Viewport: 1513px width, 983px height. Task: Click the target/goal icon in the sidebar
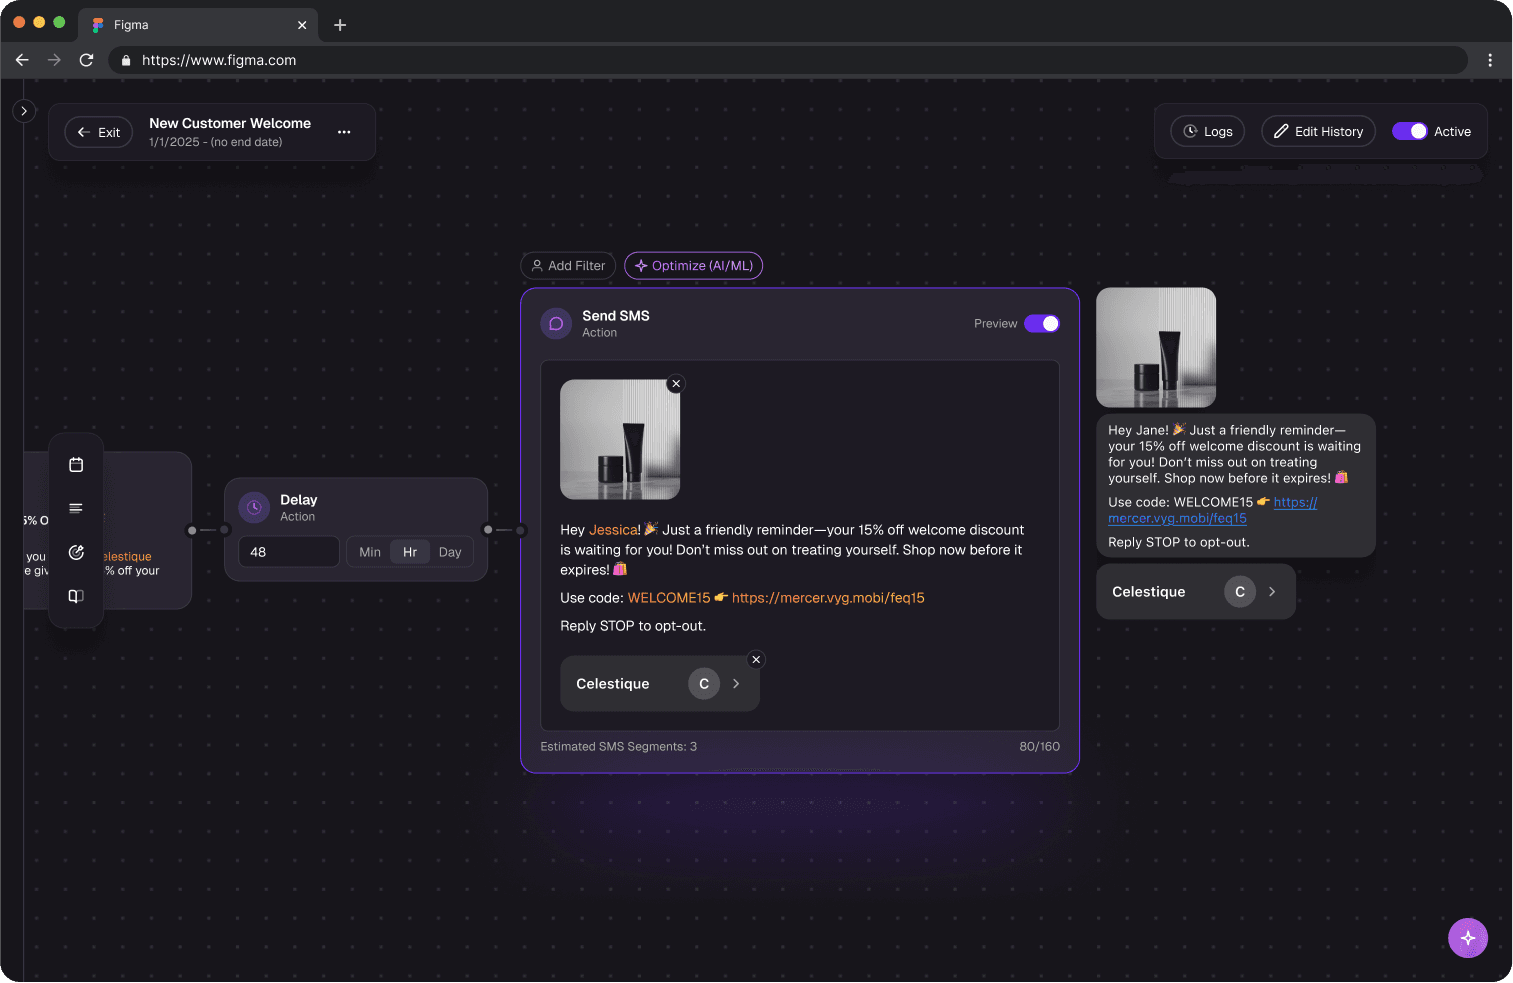click(x=76, y=552)
